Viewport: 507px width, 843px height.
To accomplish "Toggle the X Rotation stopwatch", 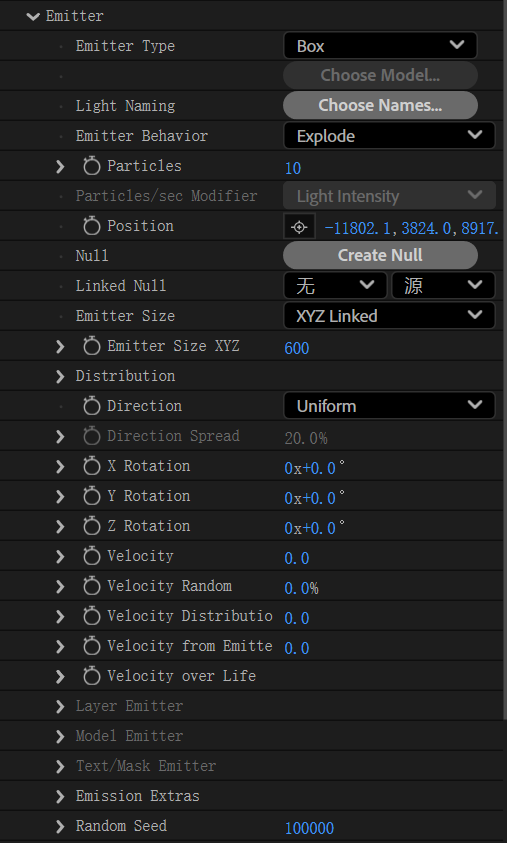I will click(x=91, y=466).
